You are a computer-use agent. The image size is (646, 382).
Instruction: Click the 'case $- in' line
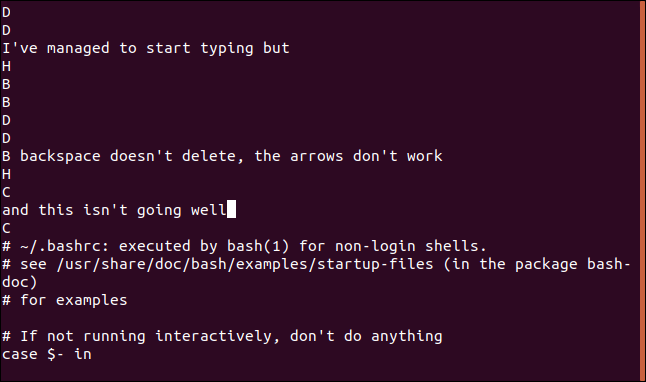(x=47, y=354)
